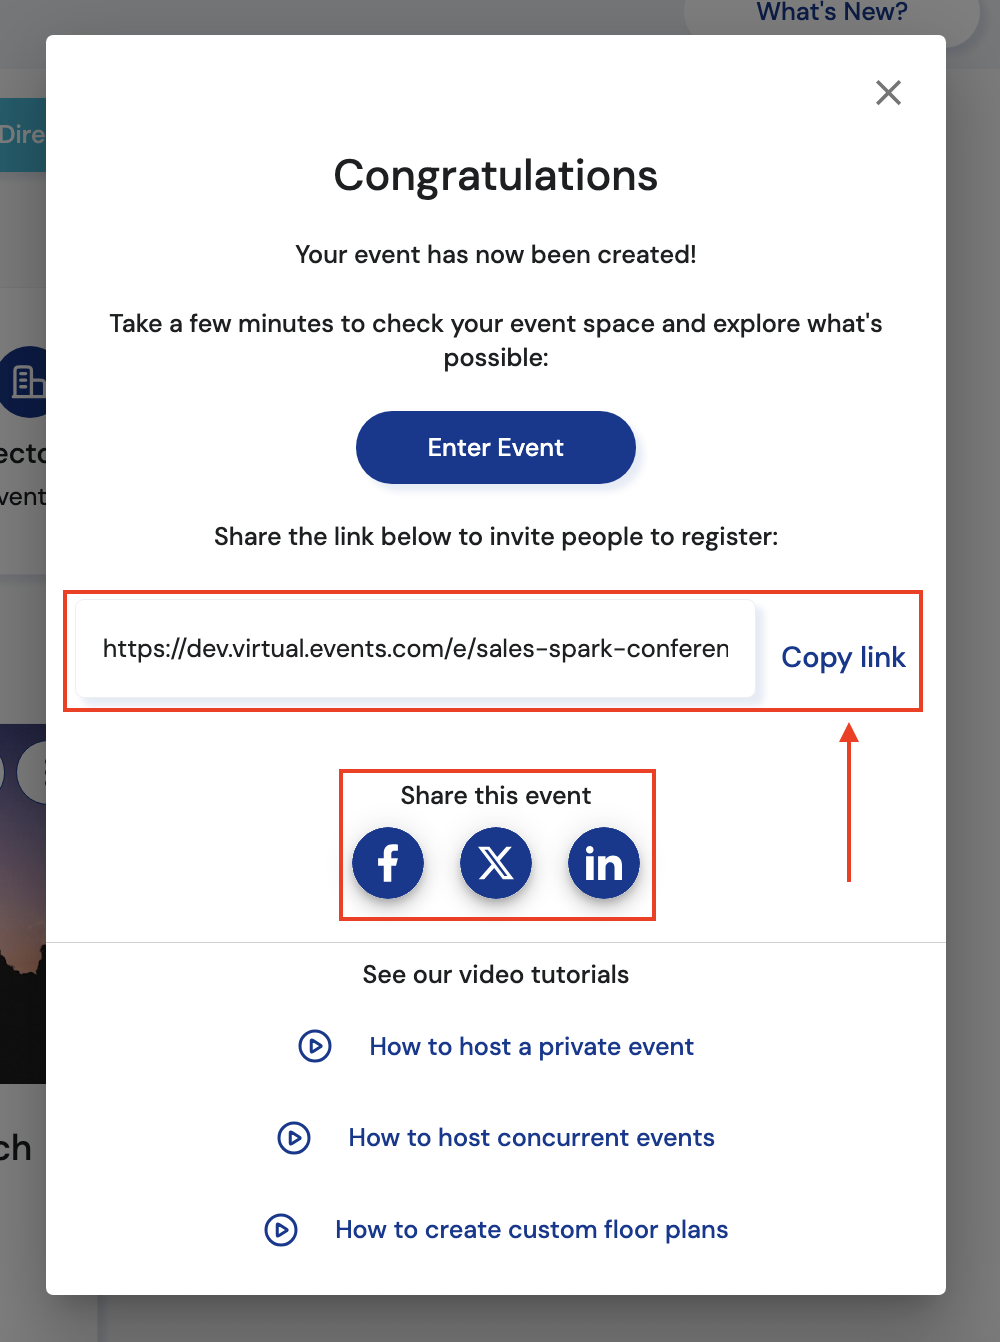Click the Enter Event button
This screenshot has height=1342, width=1000.
[495, 447]
